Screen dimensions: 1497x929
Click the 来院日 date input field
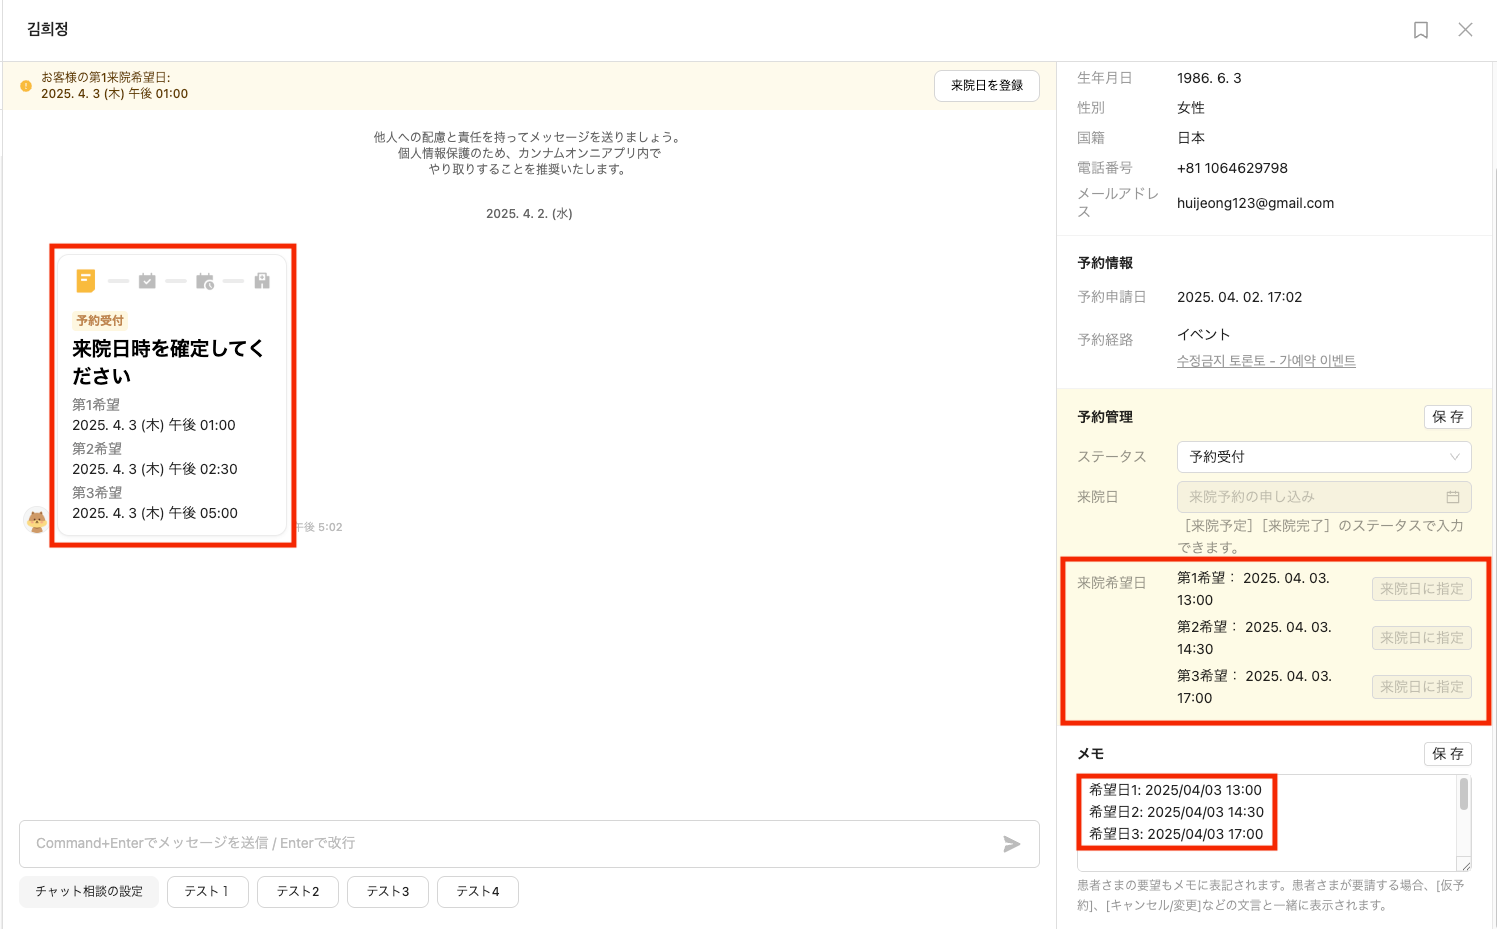pyautogui.click(x=1324, y=497)
